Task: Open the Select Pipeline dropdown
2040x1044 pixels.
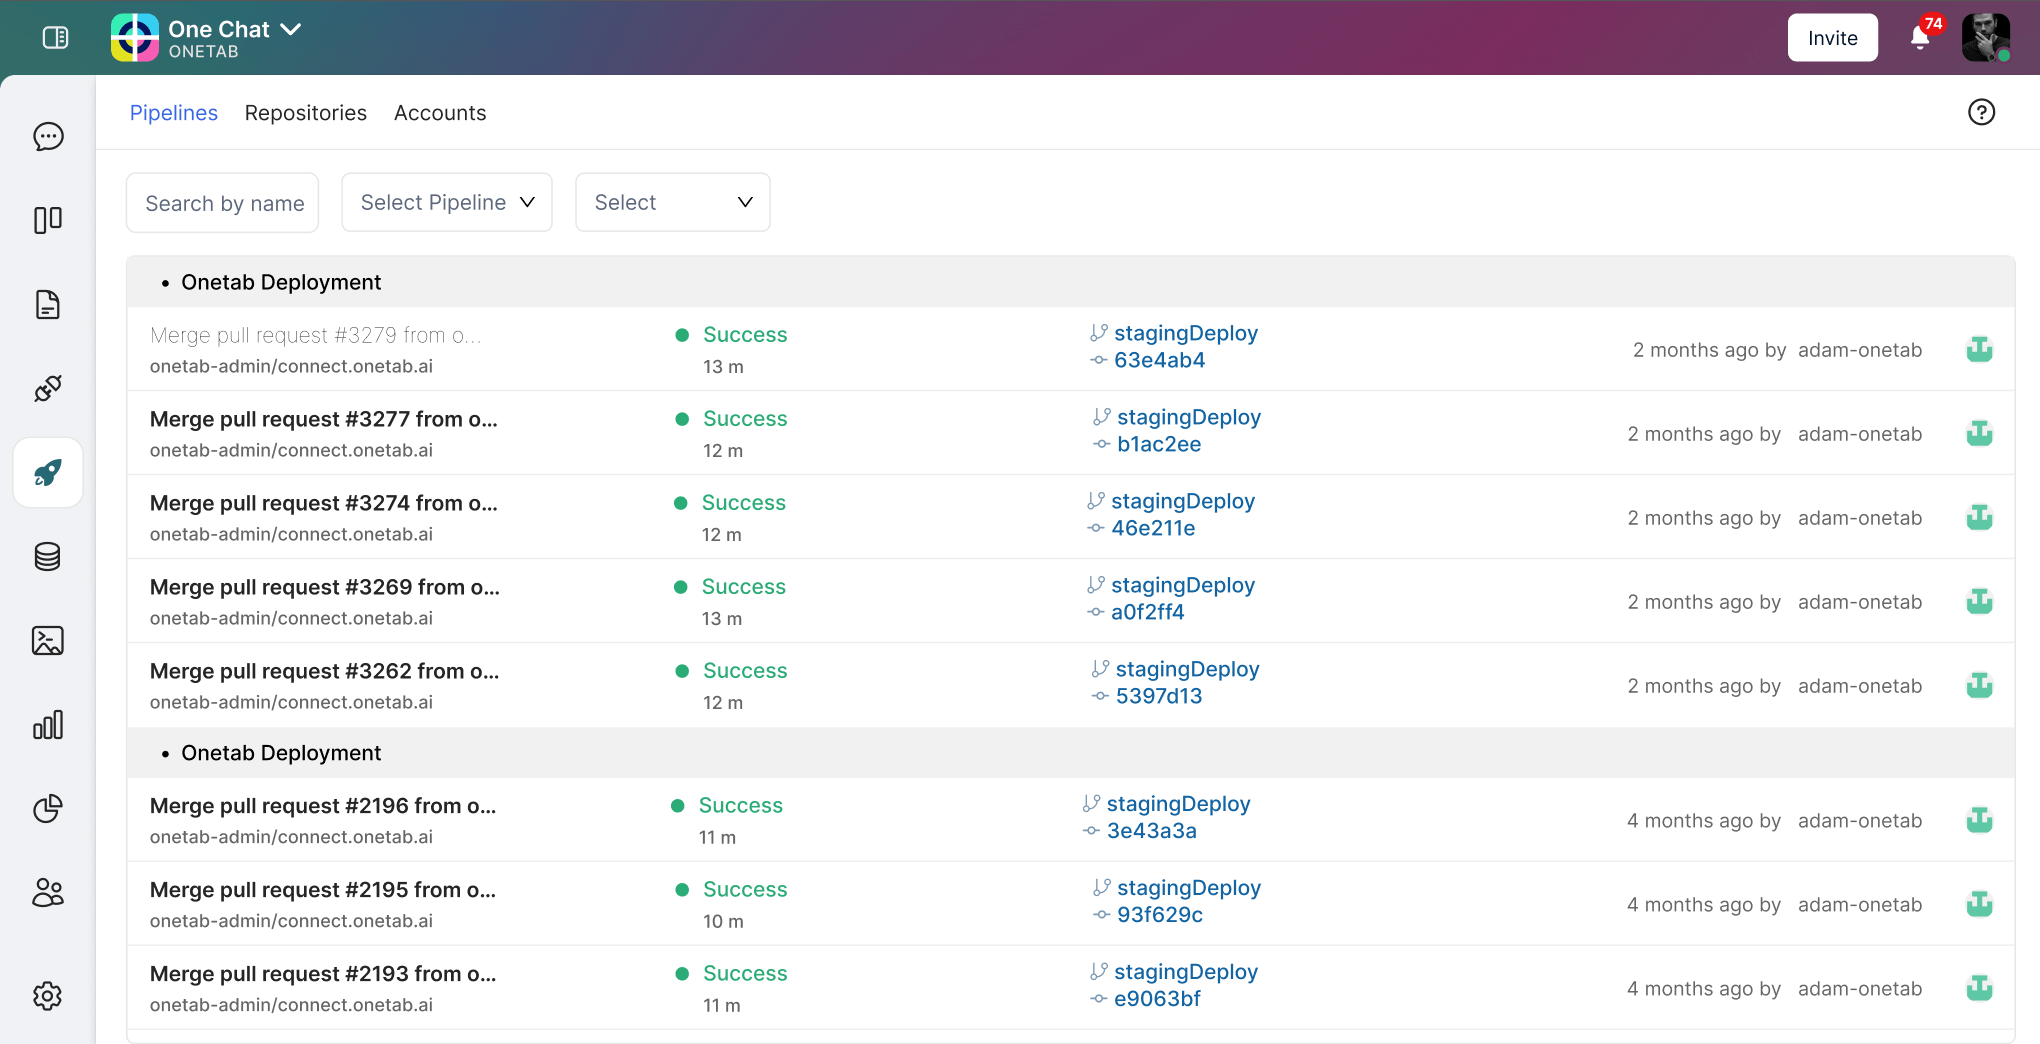Action: click(447, 203)
